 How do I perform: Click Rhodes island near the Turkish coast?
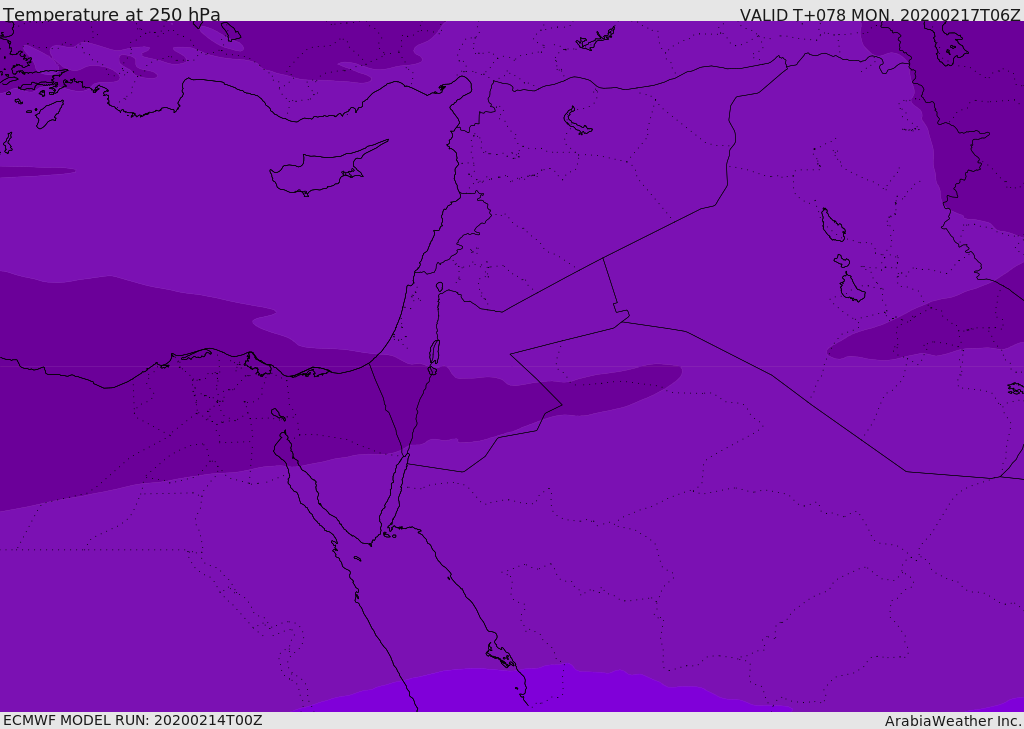coord(50,114)
